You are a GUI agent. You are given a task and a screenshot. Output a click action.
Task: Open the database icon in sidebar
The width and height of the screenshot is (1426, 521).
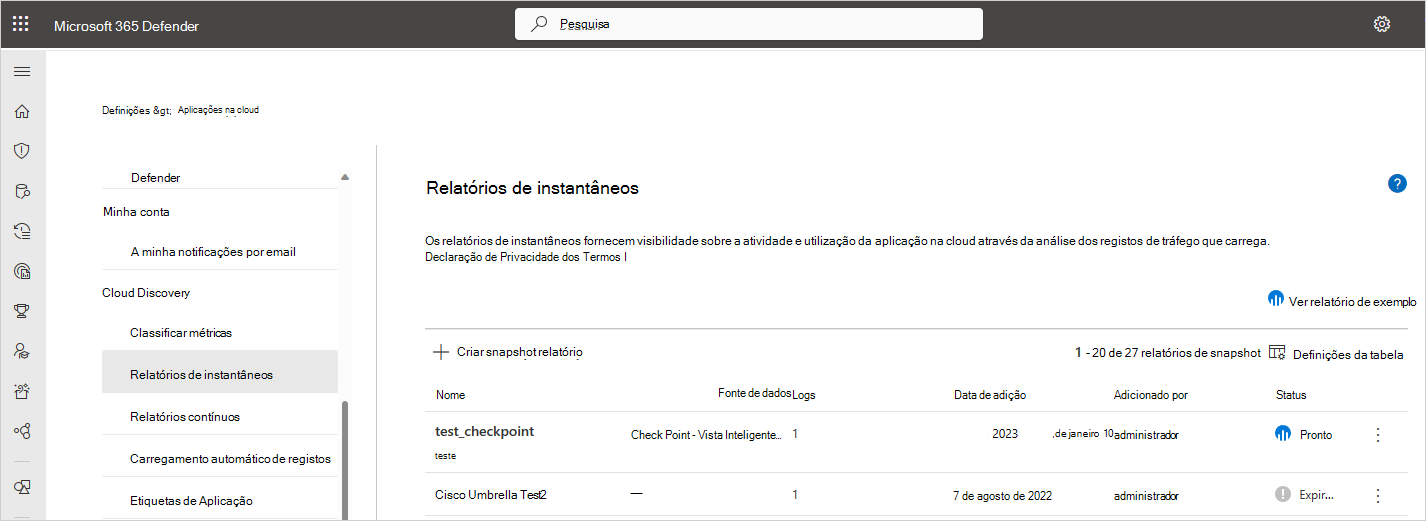21,191
